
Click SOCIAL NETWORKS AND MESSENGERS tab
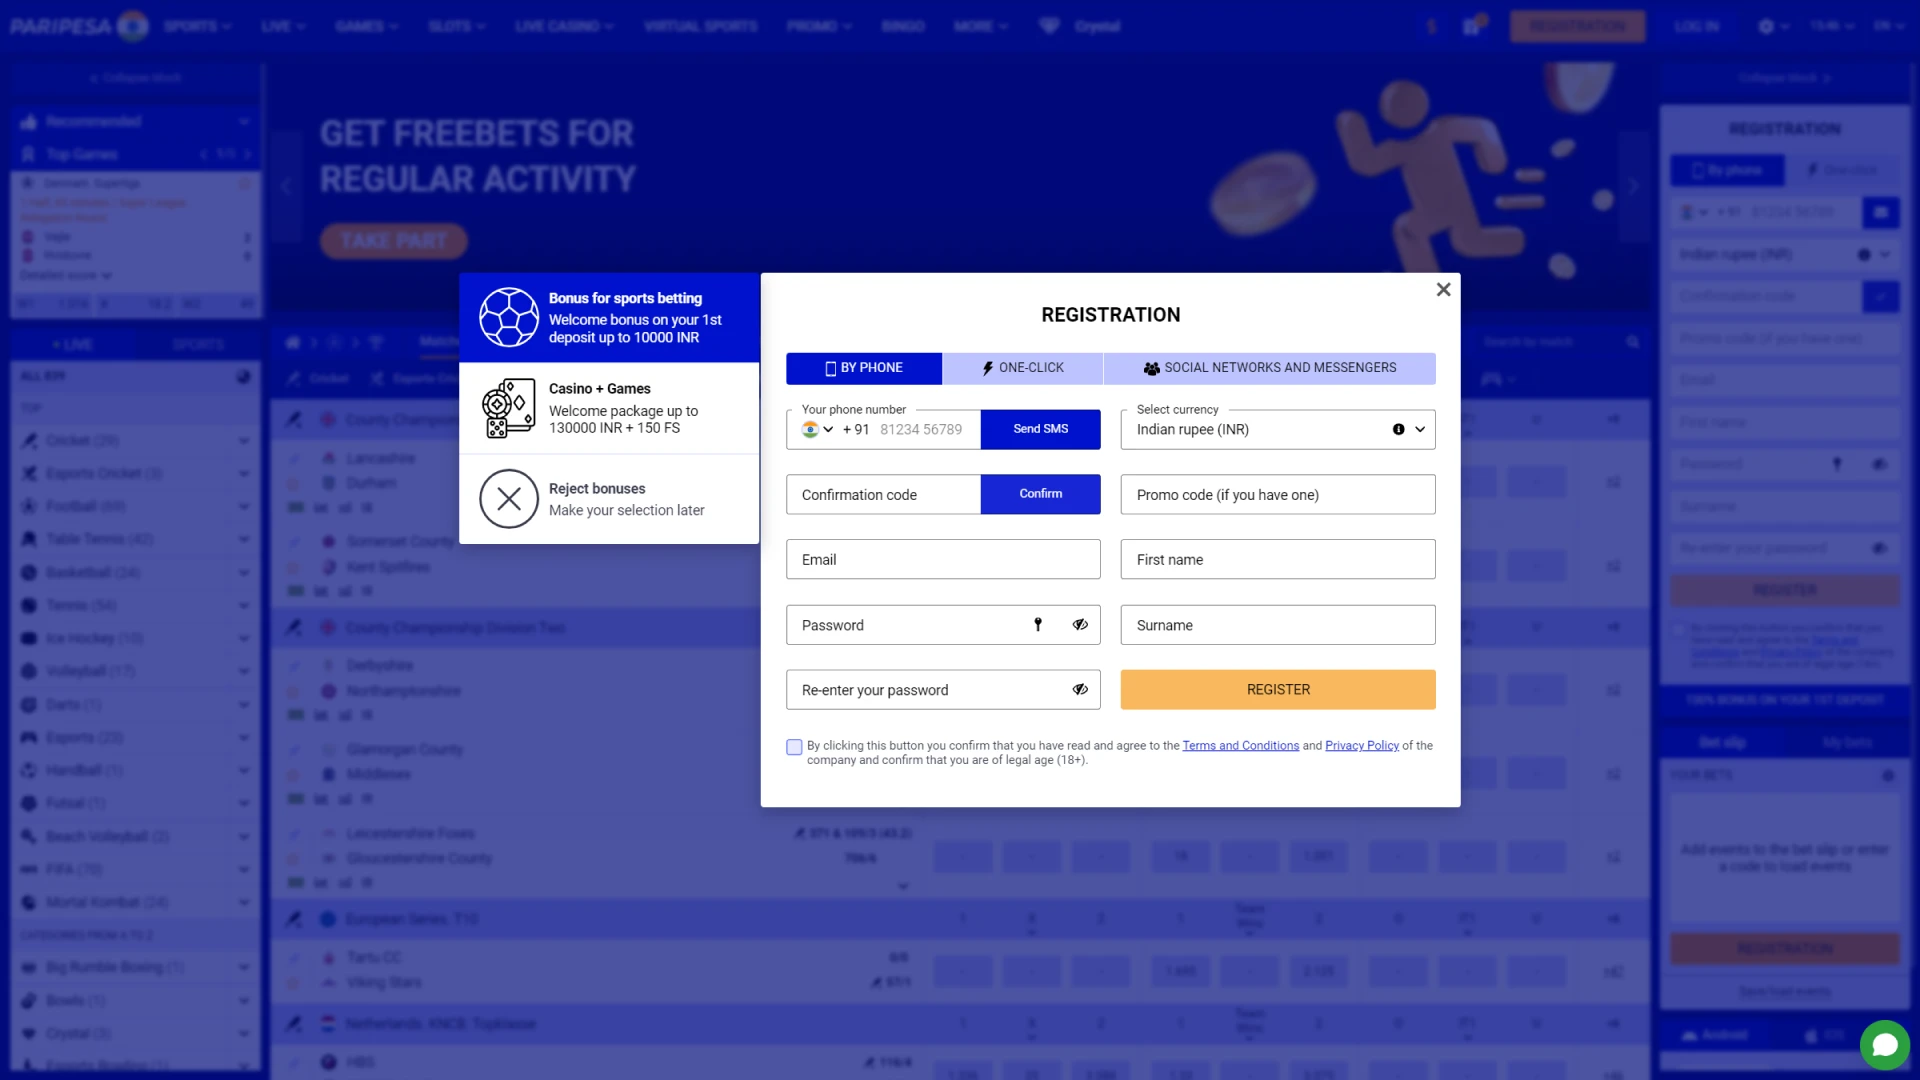click(x=1270, y=367)
